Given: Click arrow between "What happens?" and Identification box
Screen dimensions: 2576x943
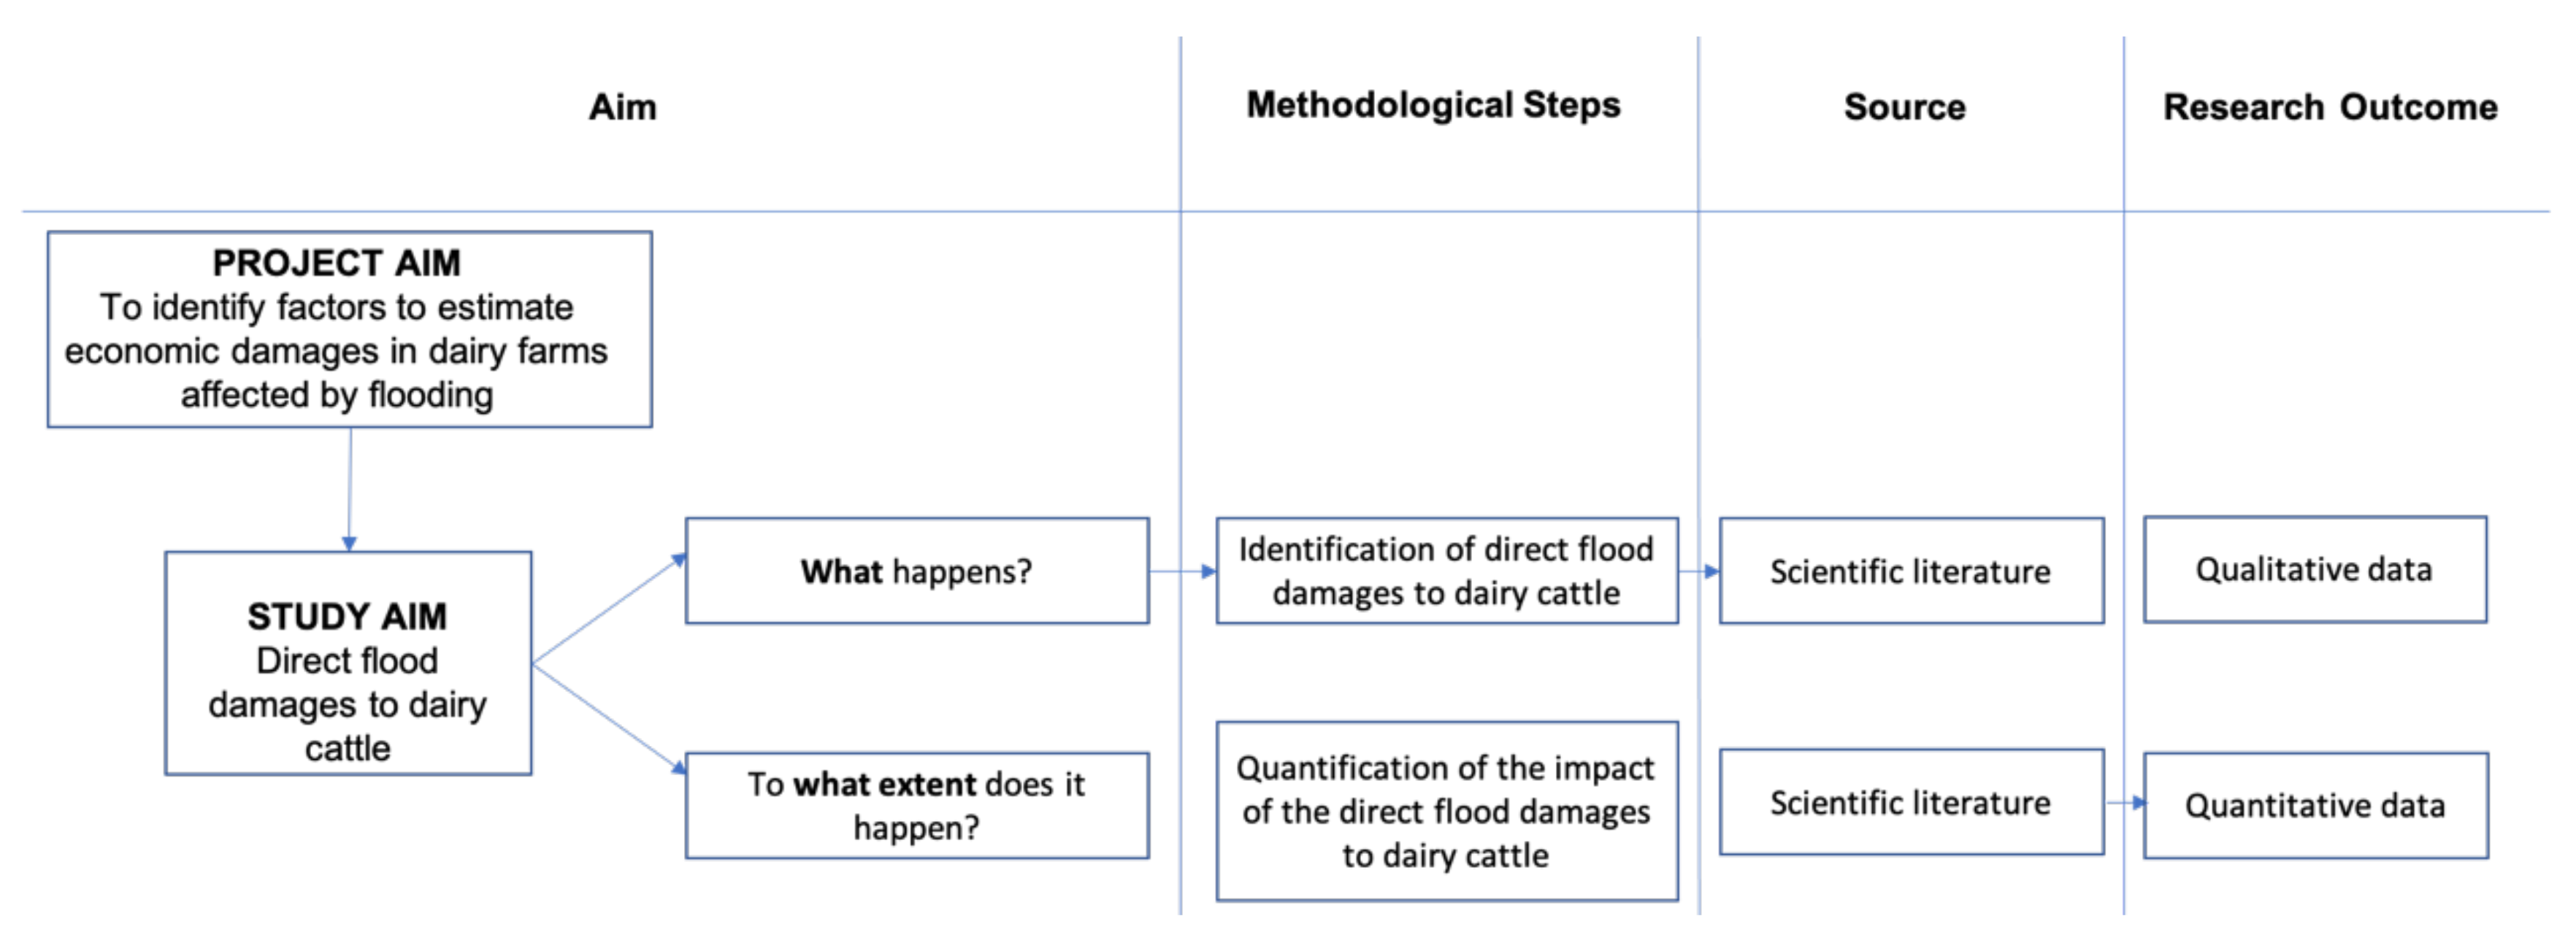Looking at the screenshot, I should (x=1183, y=571).
